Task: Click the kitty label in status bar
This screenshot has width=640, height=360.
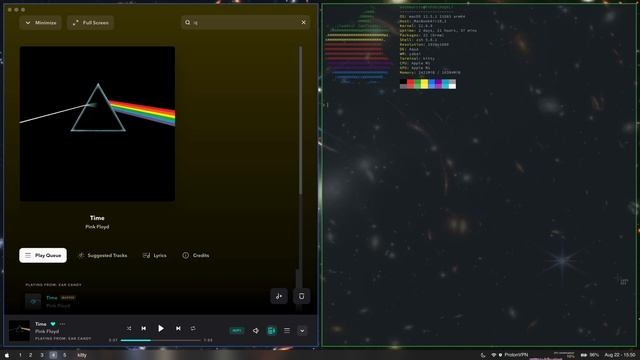Action: 82,355
